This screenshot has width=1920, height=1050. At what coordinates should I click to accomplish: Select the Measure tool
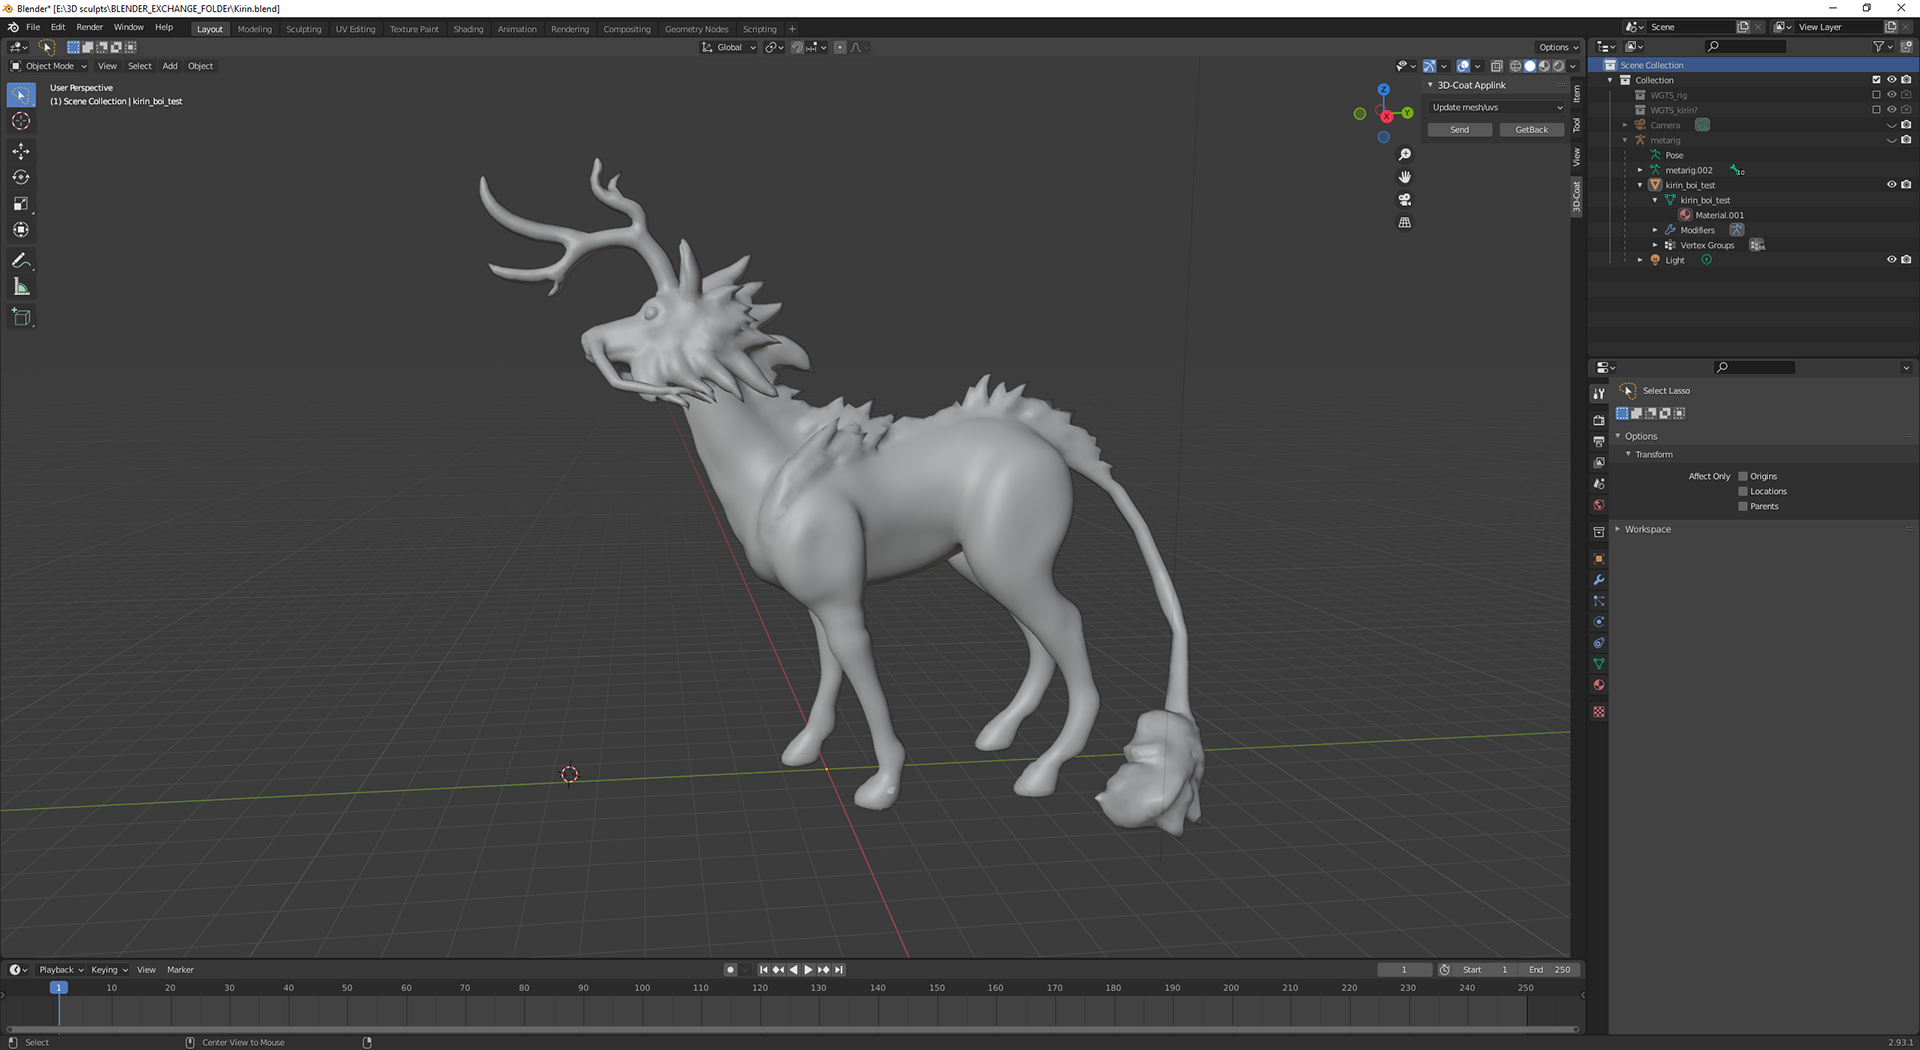(x=21, y=287)
